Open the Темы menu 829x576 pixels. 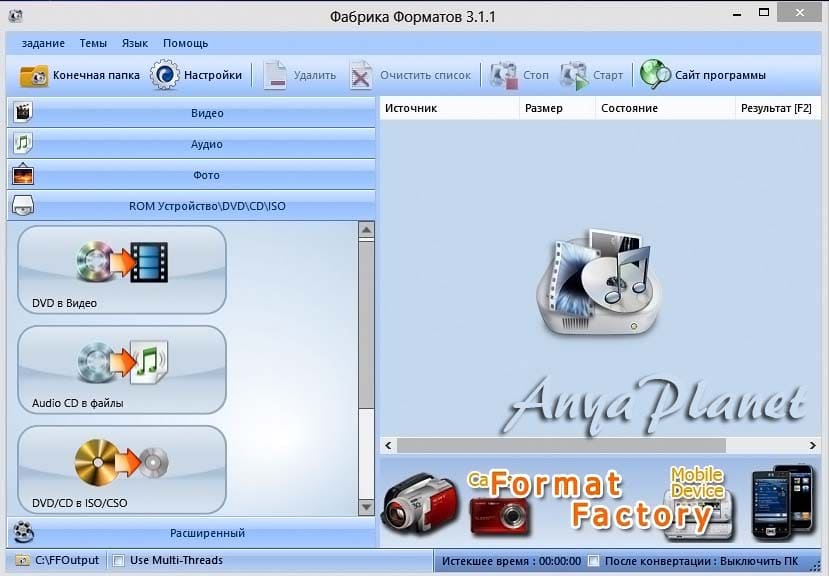point(93,43)
